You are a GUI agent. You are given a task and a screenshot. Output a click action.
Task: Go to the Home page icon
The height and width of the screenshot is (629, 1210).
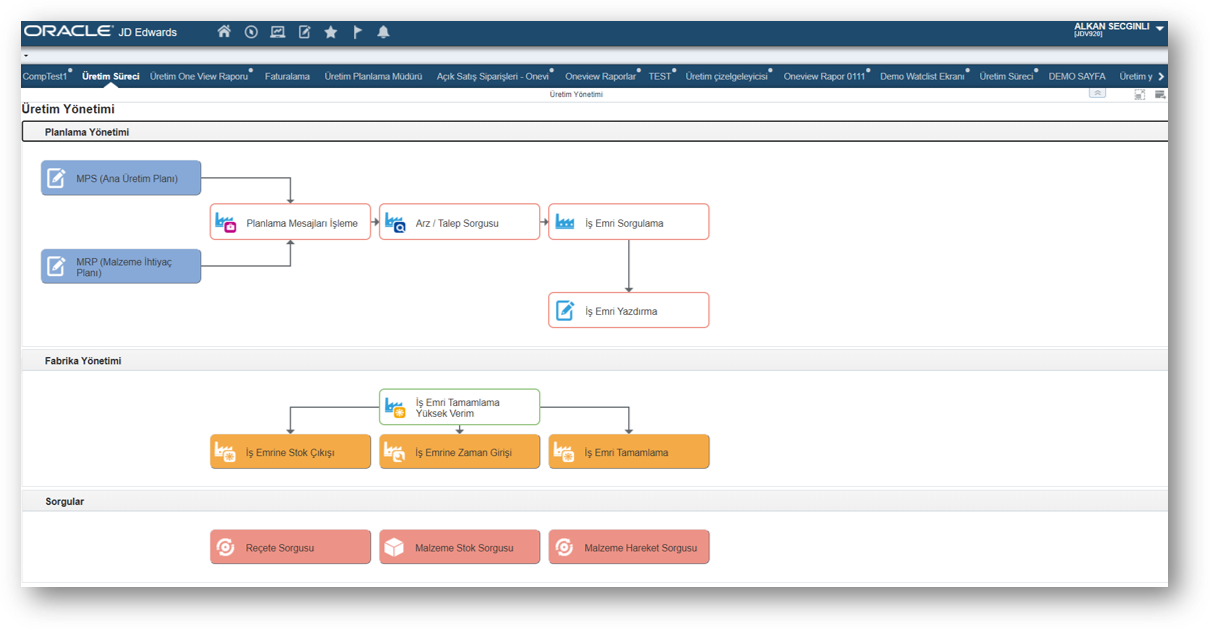point(224,32)
